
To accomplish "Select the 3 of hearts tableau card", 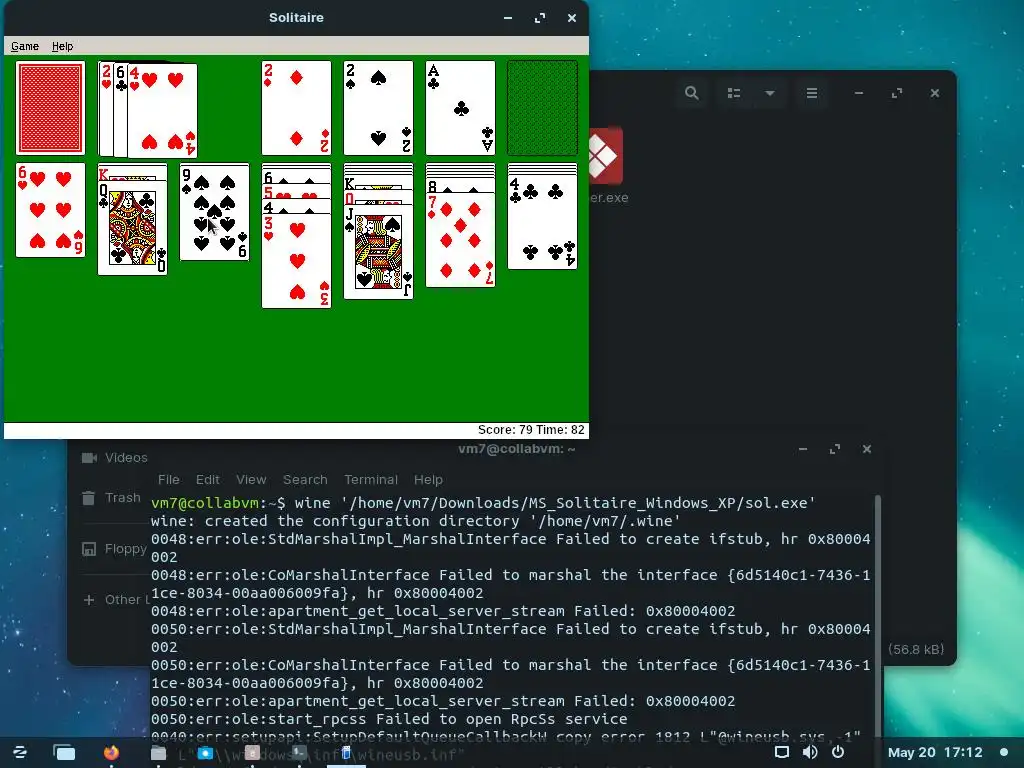I will pos(296,261).
